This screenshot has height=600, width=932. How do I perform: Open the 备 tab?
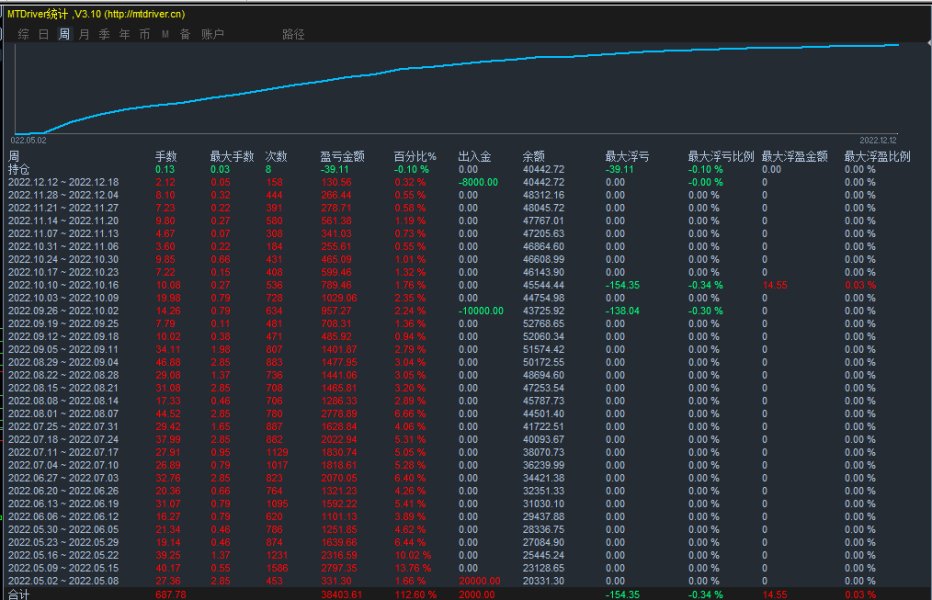pos(185,34)
